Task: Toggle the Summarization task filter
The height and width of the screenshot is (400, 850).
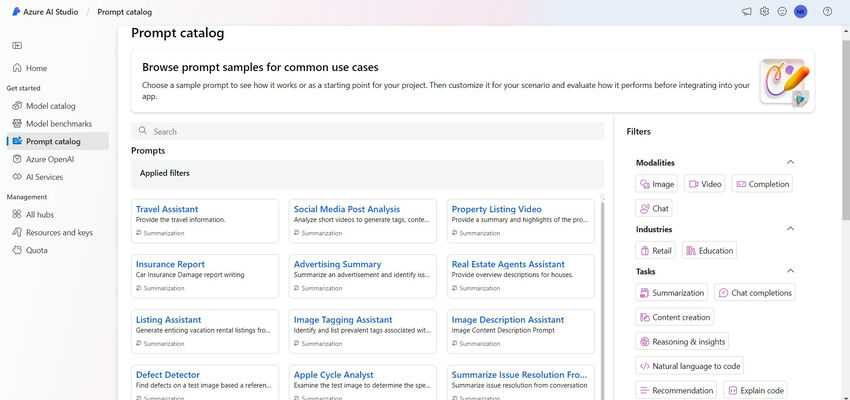Action: (671, 293)
